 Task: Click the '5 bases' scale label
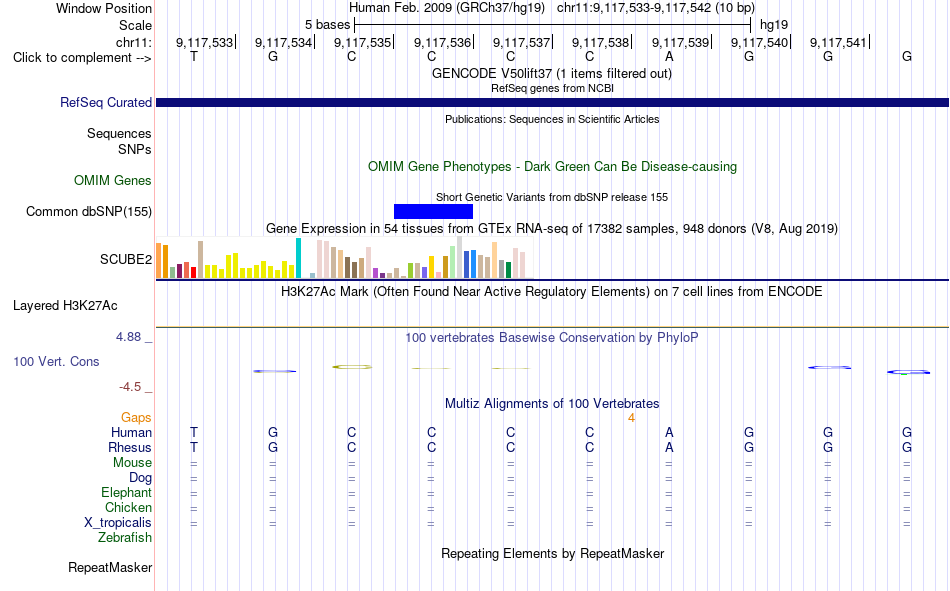[327, 25]
